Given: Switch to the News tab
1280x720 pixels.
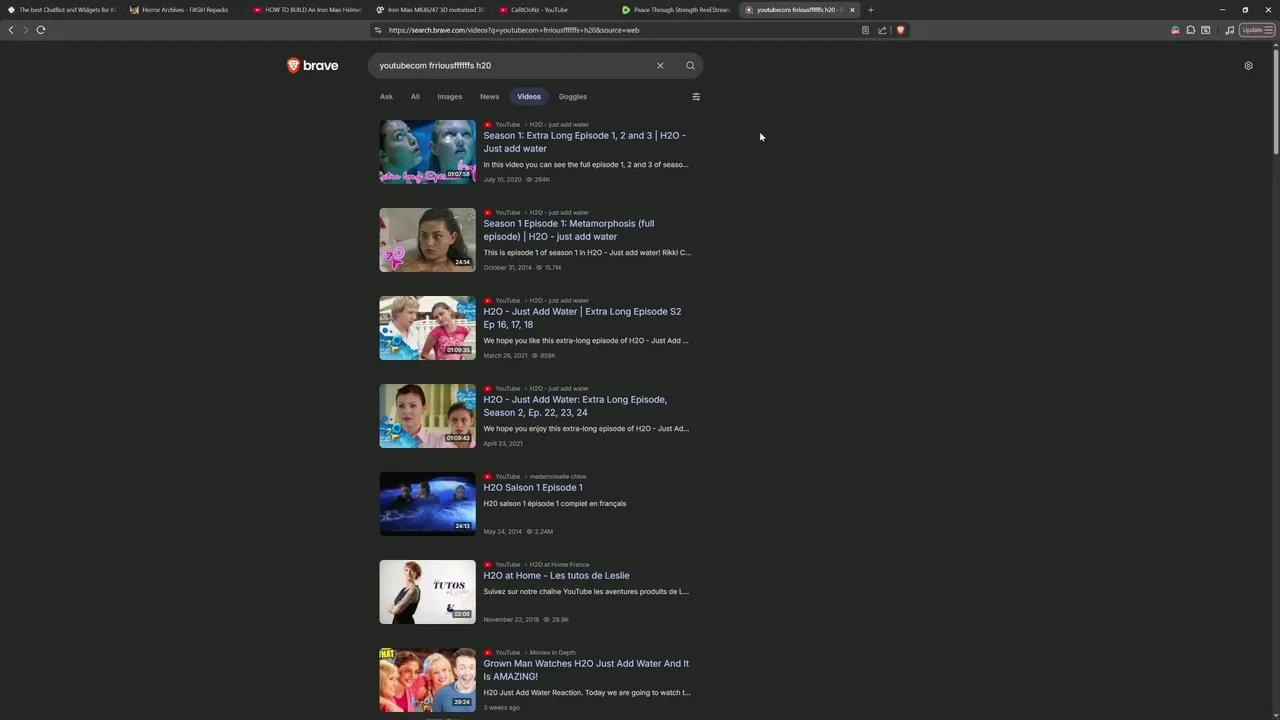Looking at the screenshot, I should point(489,97).
